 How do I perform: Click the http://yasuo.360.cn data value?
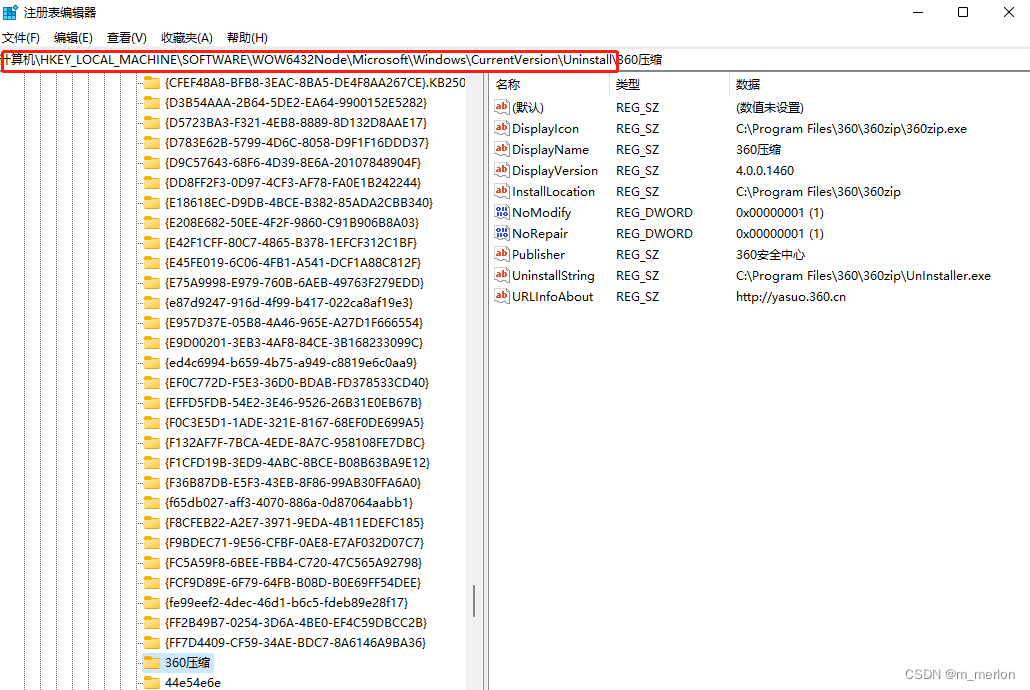click(x=790, y=296)
